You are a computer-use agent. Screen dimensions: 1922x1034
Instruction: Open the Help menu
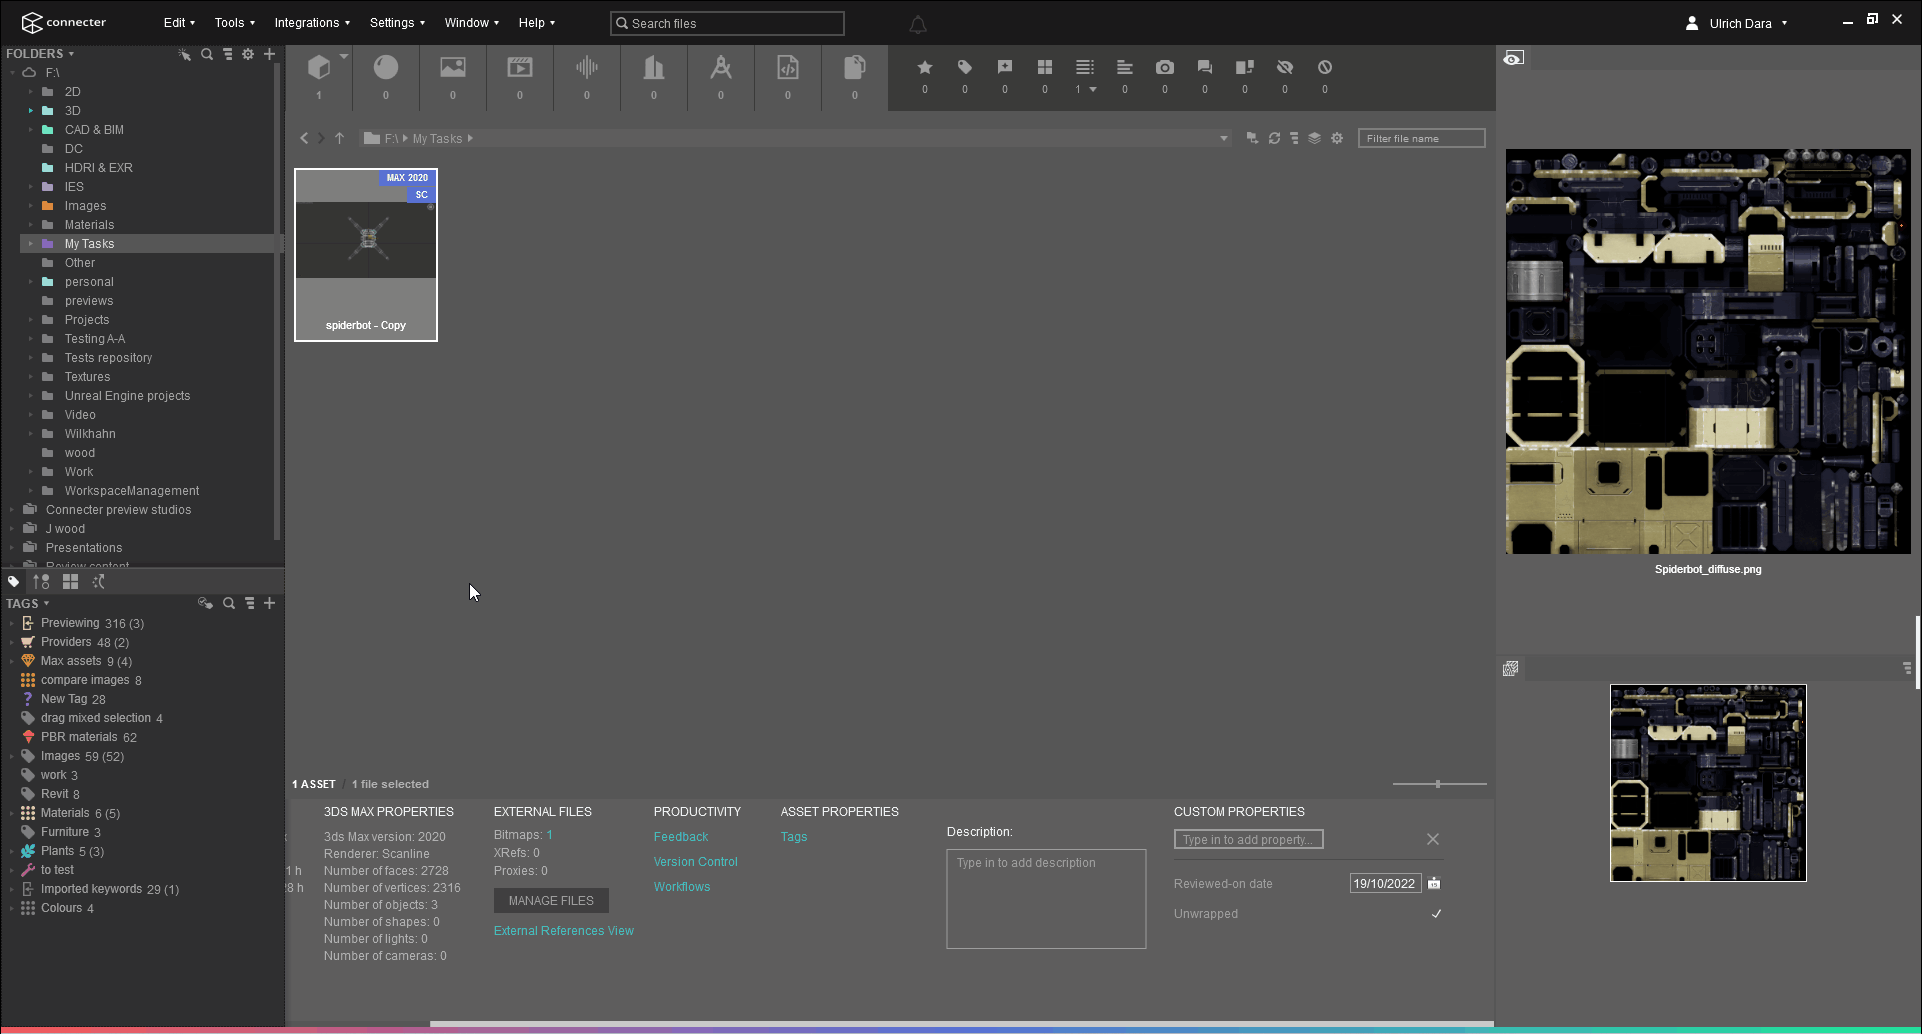tap(537, 23)
